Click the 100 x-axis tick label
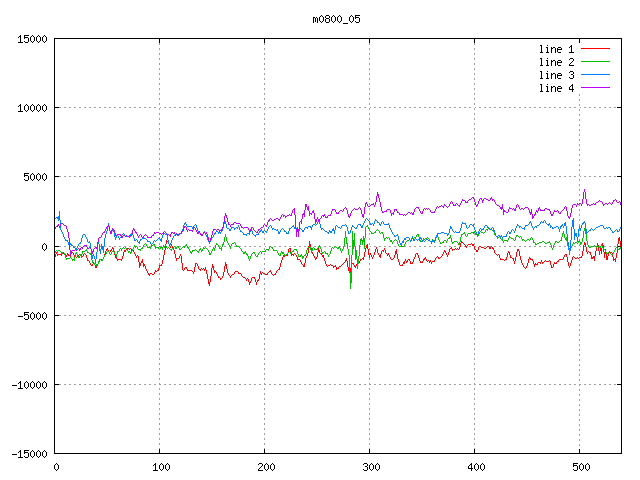Screen dimensions: 640x480 (160, 467)
